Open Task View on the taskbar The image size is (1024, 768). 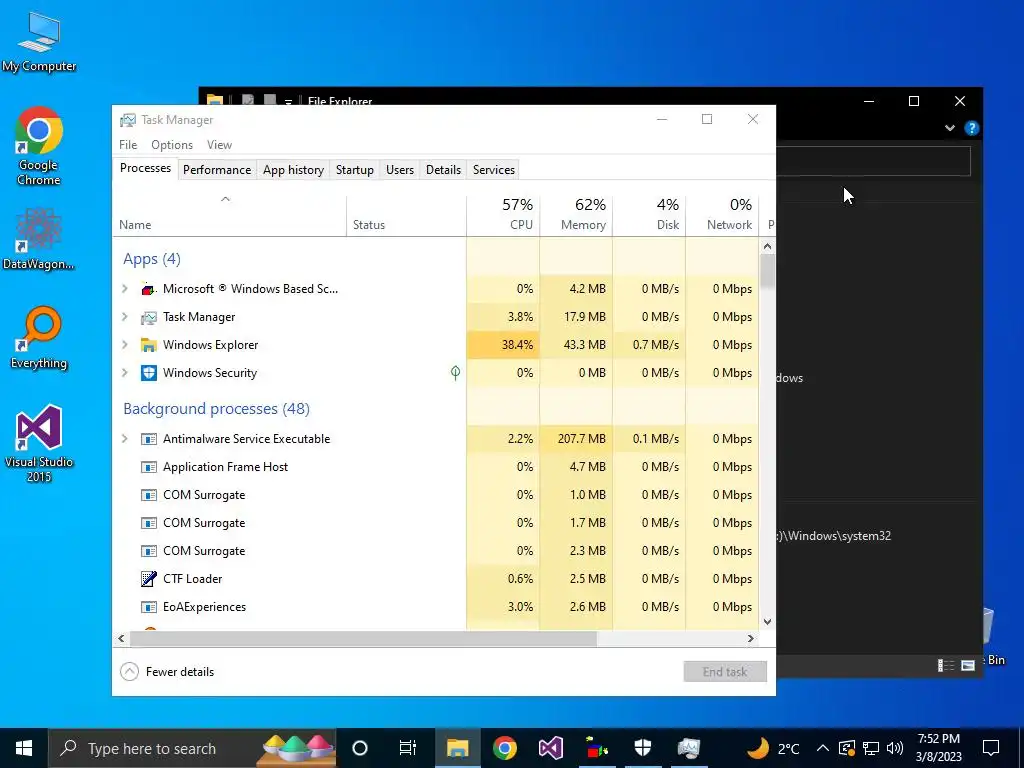click(x=408, y=748)
